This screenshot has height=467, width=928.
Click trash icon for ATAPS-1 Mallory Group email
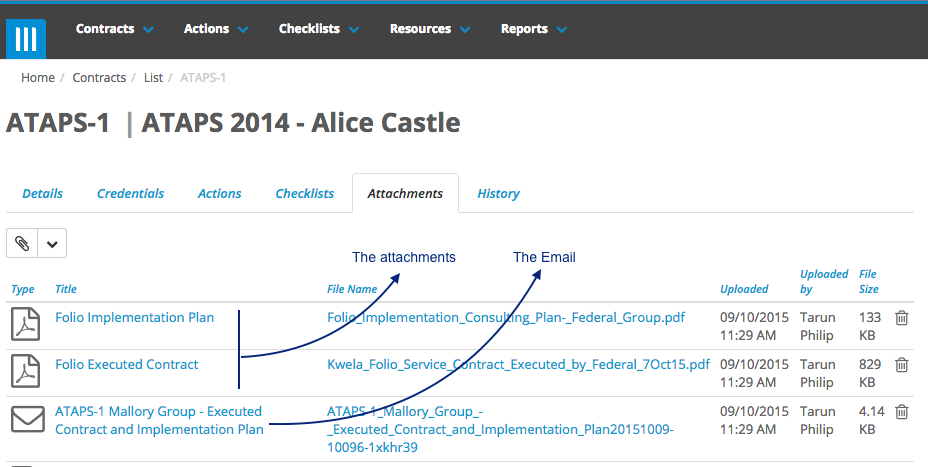tap(901, 411)
